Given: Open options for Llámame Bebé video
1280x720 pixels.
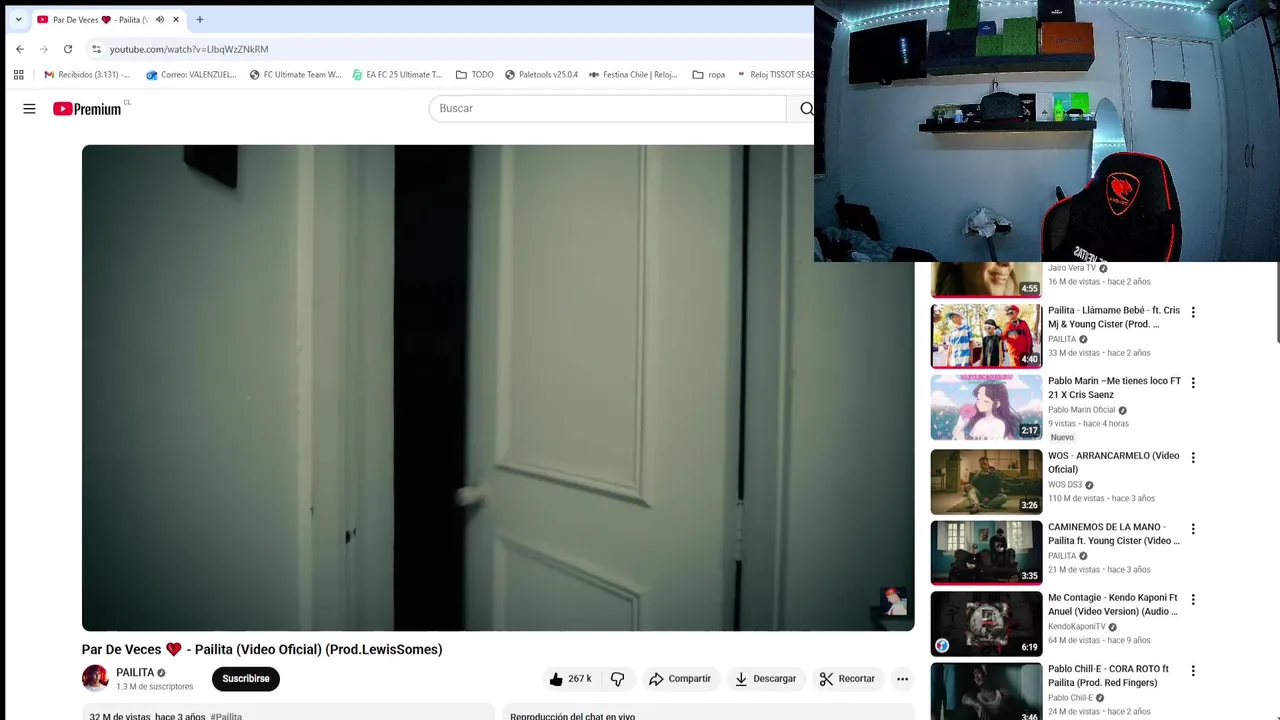Looking at the screenshot, I should tap(1193, 312).
